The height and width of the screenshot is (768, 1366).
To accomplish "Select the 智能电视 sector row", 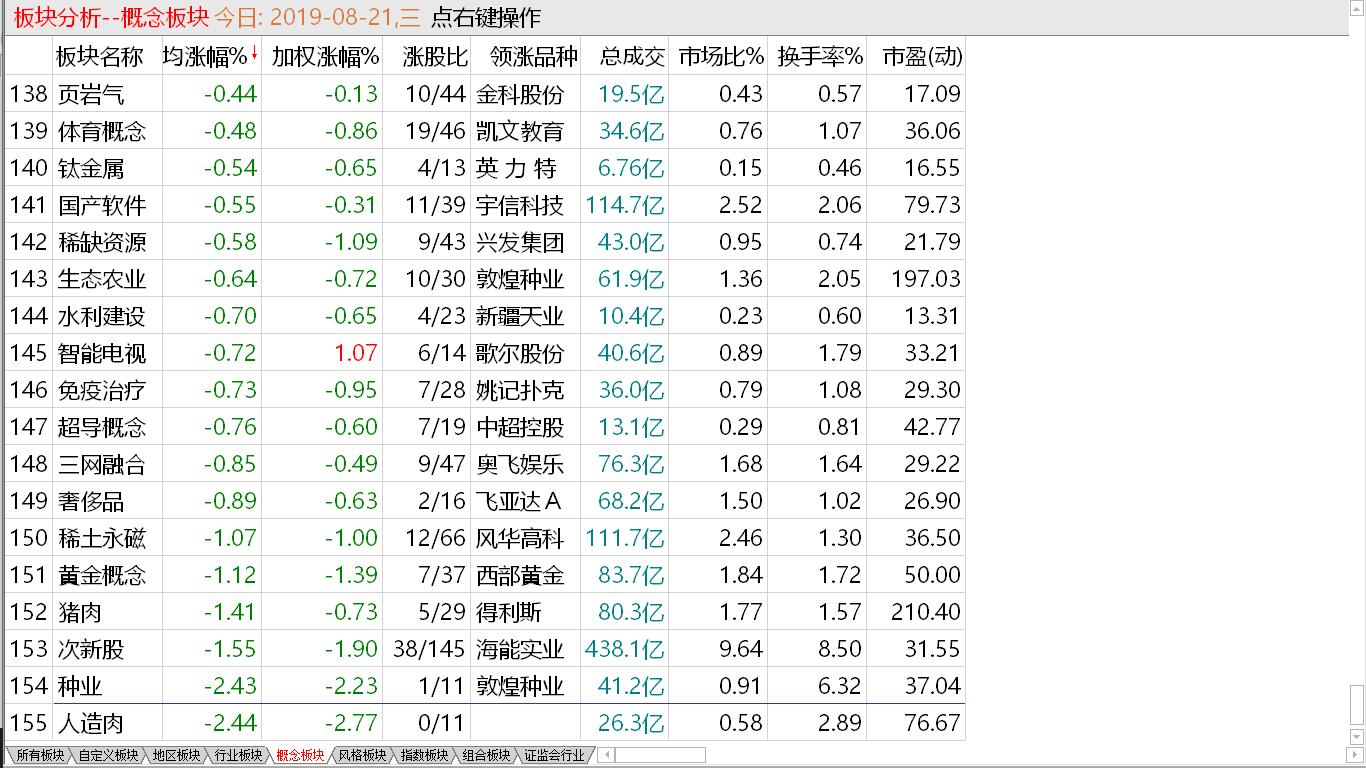I will (x=485, y=353).
